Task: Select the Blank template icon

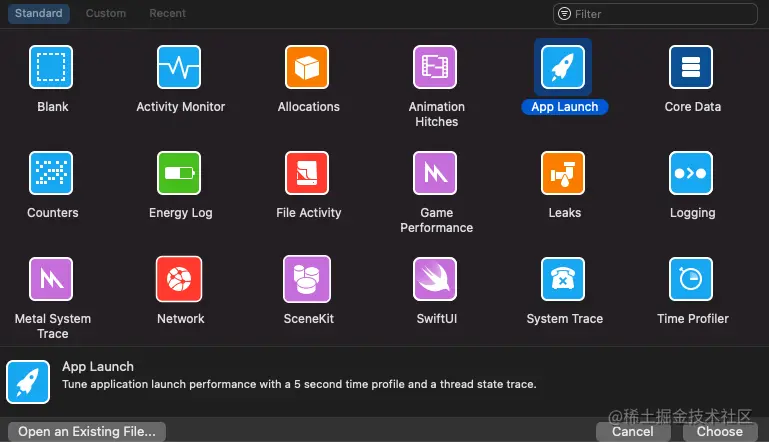Action: (x=51, y=67)
